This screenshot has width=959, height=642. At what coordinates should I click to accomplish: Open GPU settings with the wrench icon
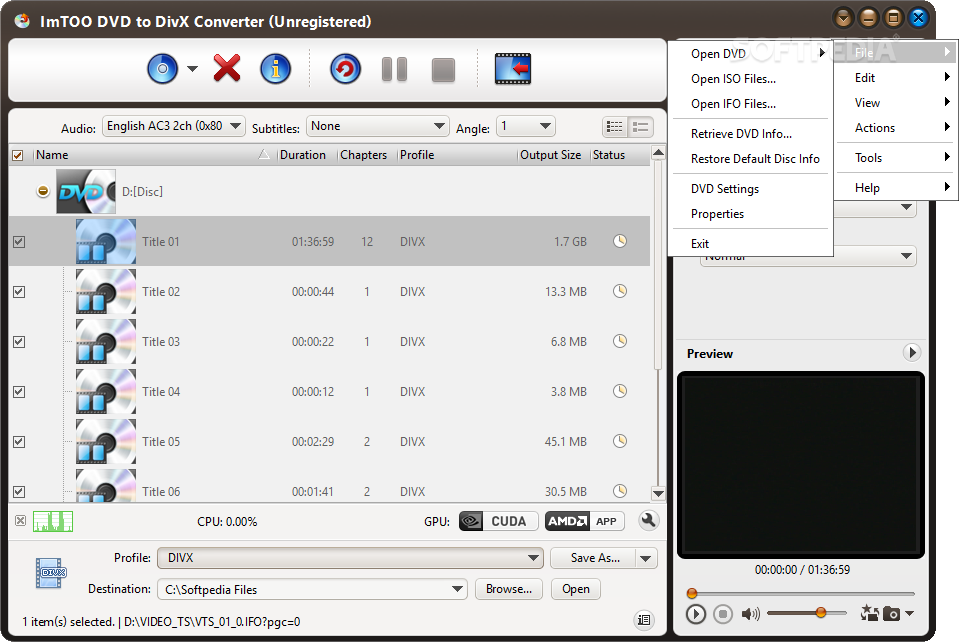[x=648, y=520]
